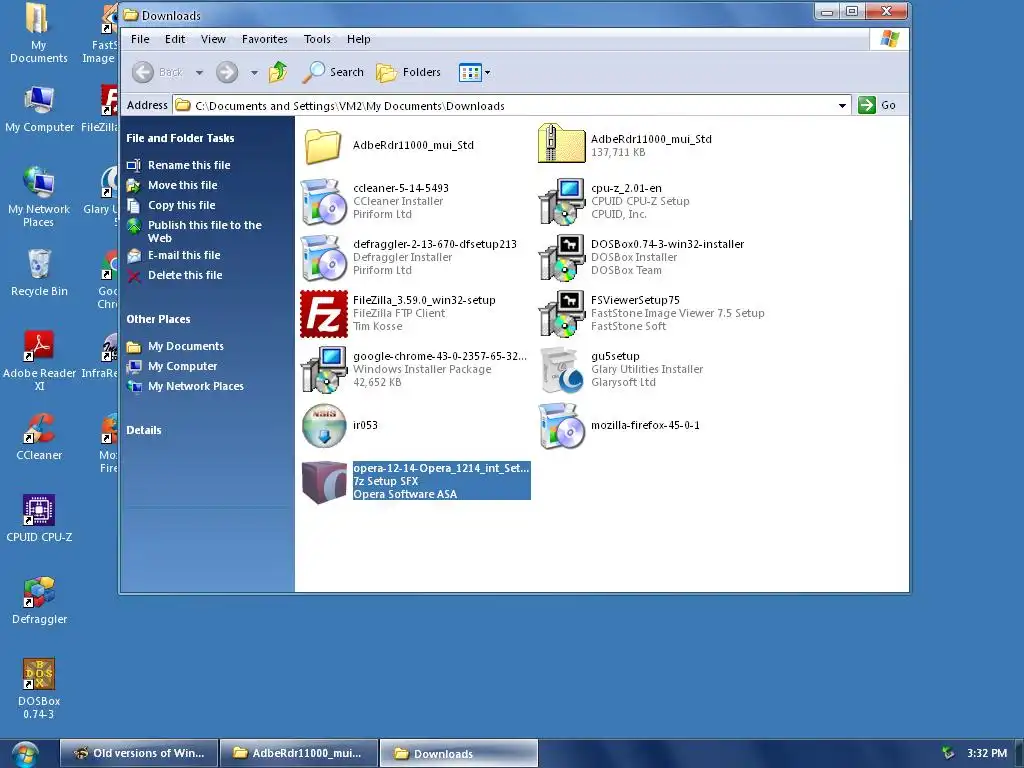Open the AdbeRdr11000_mui_Std zip archive icon
Screen dimensions: 1024x768
point(561,144)
